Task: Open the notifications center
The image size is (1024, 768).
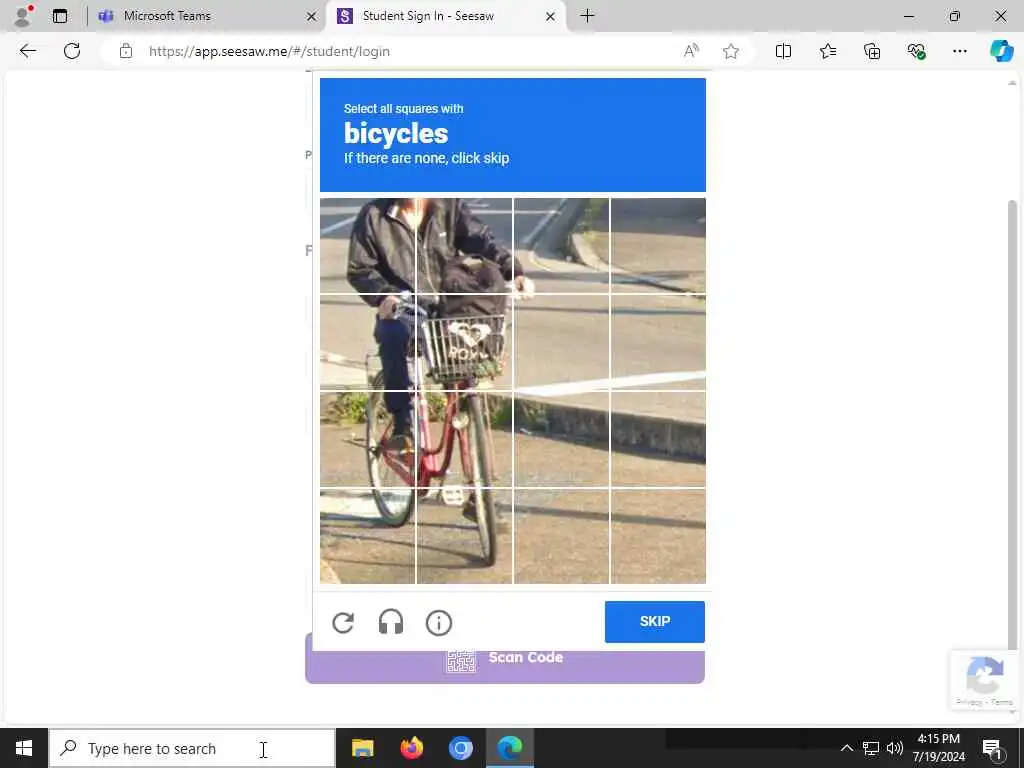Action: [992, 748]
